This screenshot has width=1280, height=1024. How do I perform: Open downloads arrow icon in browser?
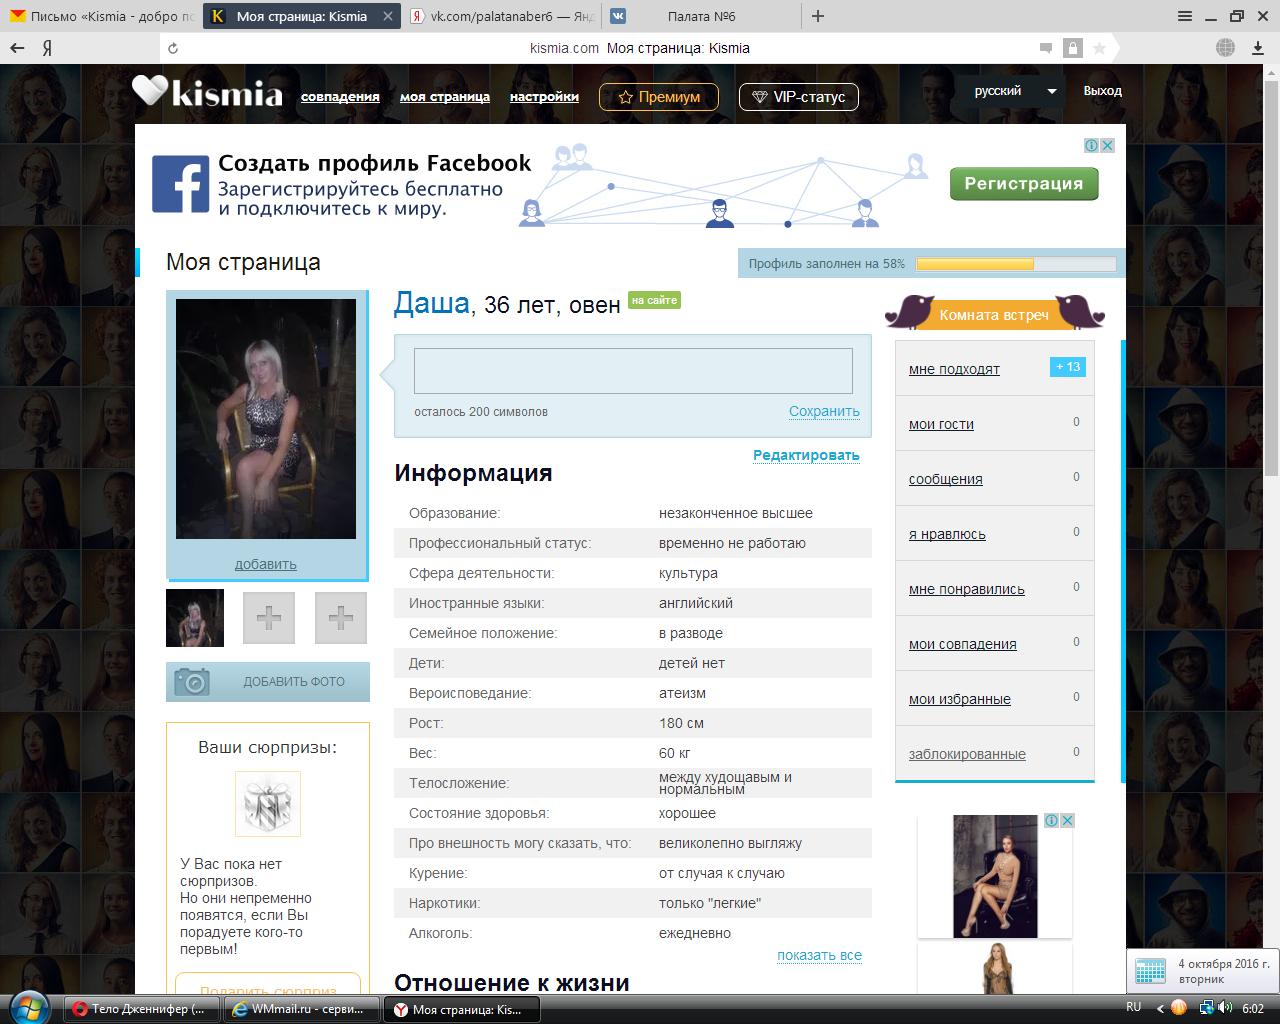point(1258,48)
